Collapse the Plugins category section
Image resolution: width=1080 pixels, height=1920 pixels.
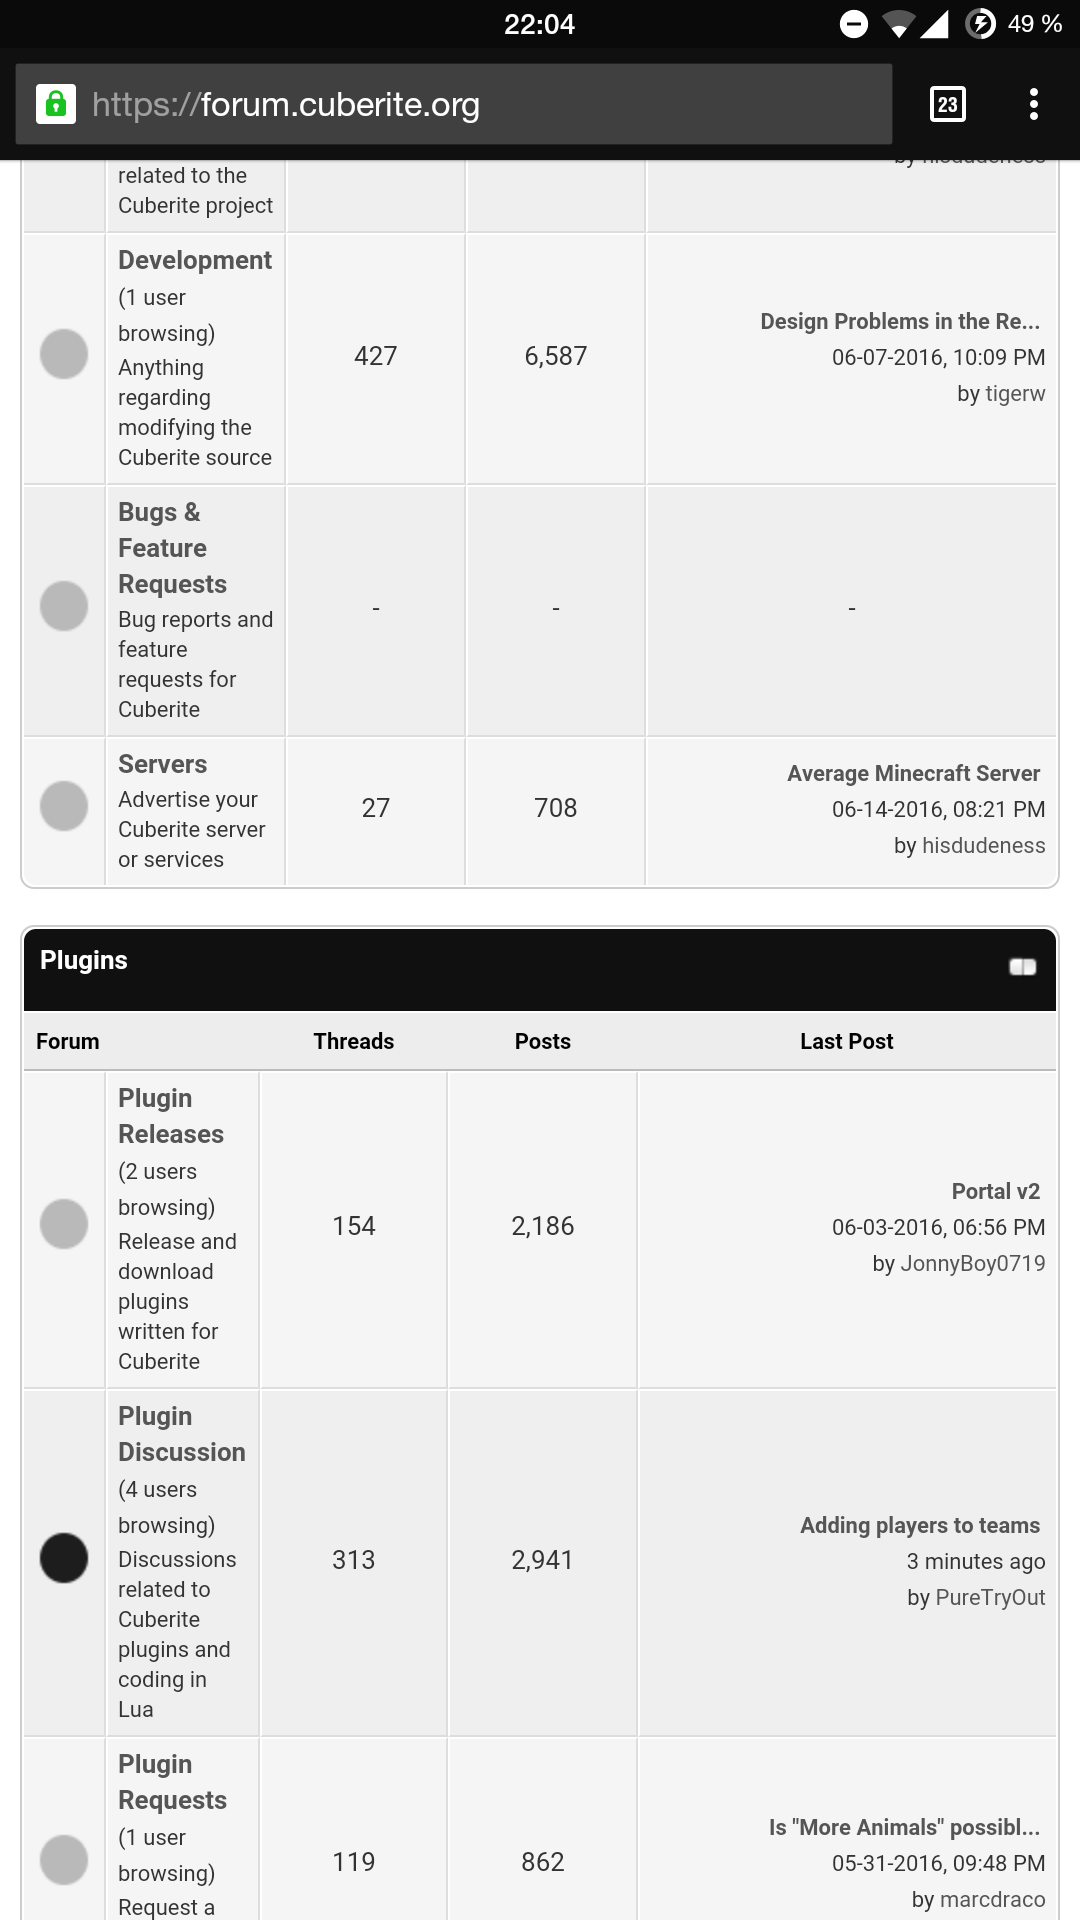click(1022, 966)
